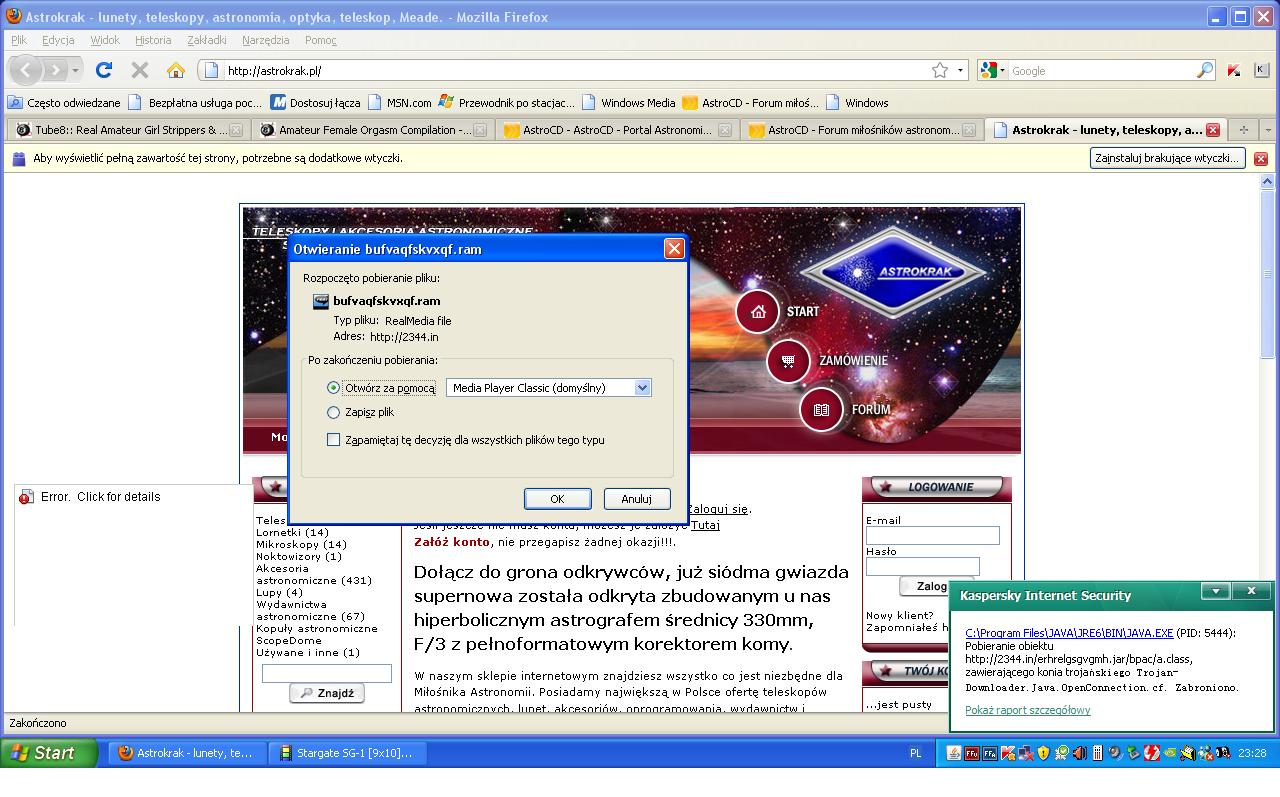Click the Hasło password field
Viewport: 1280px width, 797px height.
pos(922,566)
